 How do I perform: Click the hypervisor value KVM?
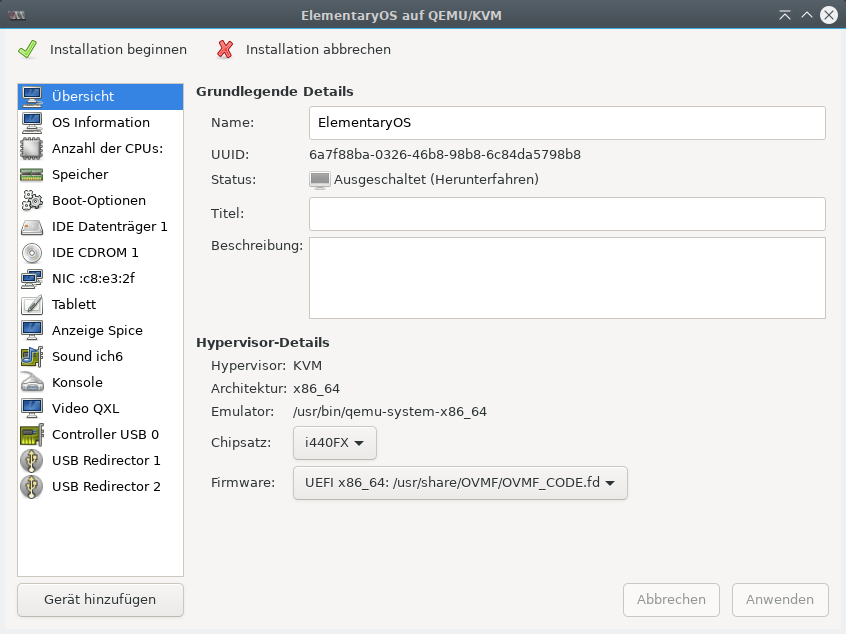308,366
